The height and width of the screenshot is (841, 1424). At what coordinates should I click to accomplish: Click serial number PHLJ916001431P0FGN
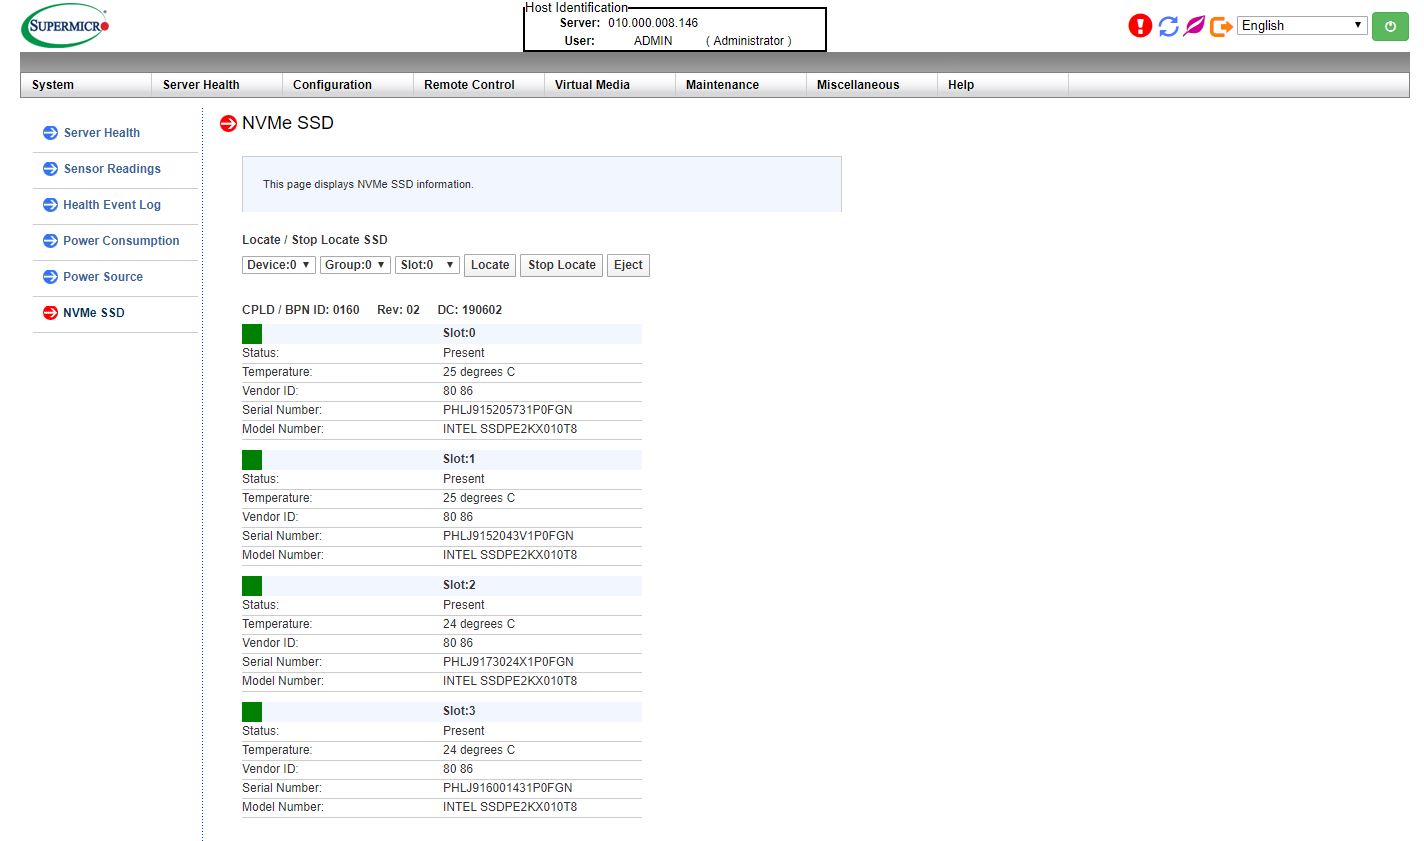tap(508, 788)
